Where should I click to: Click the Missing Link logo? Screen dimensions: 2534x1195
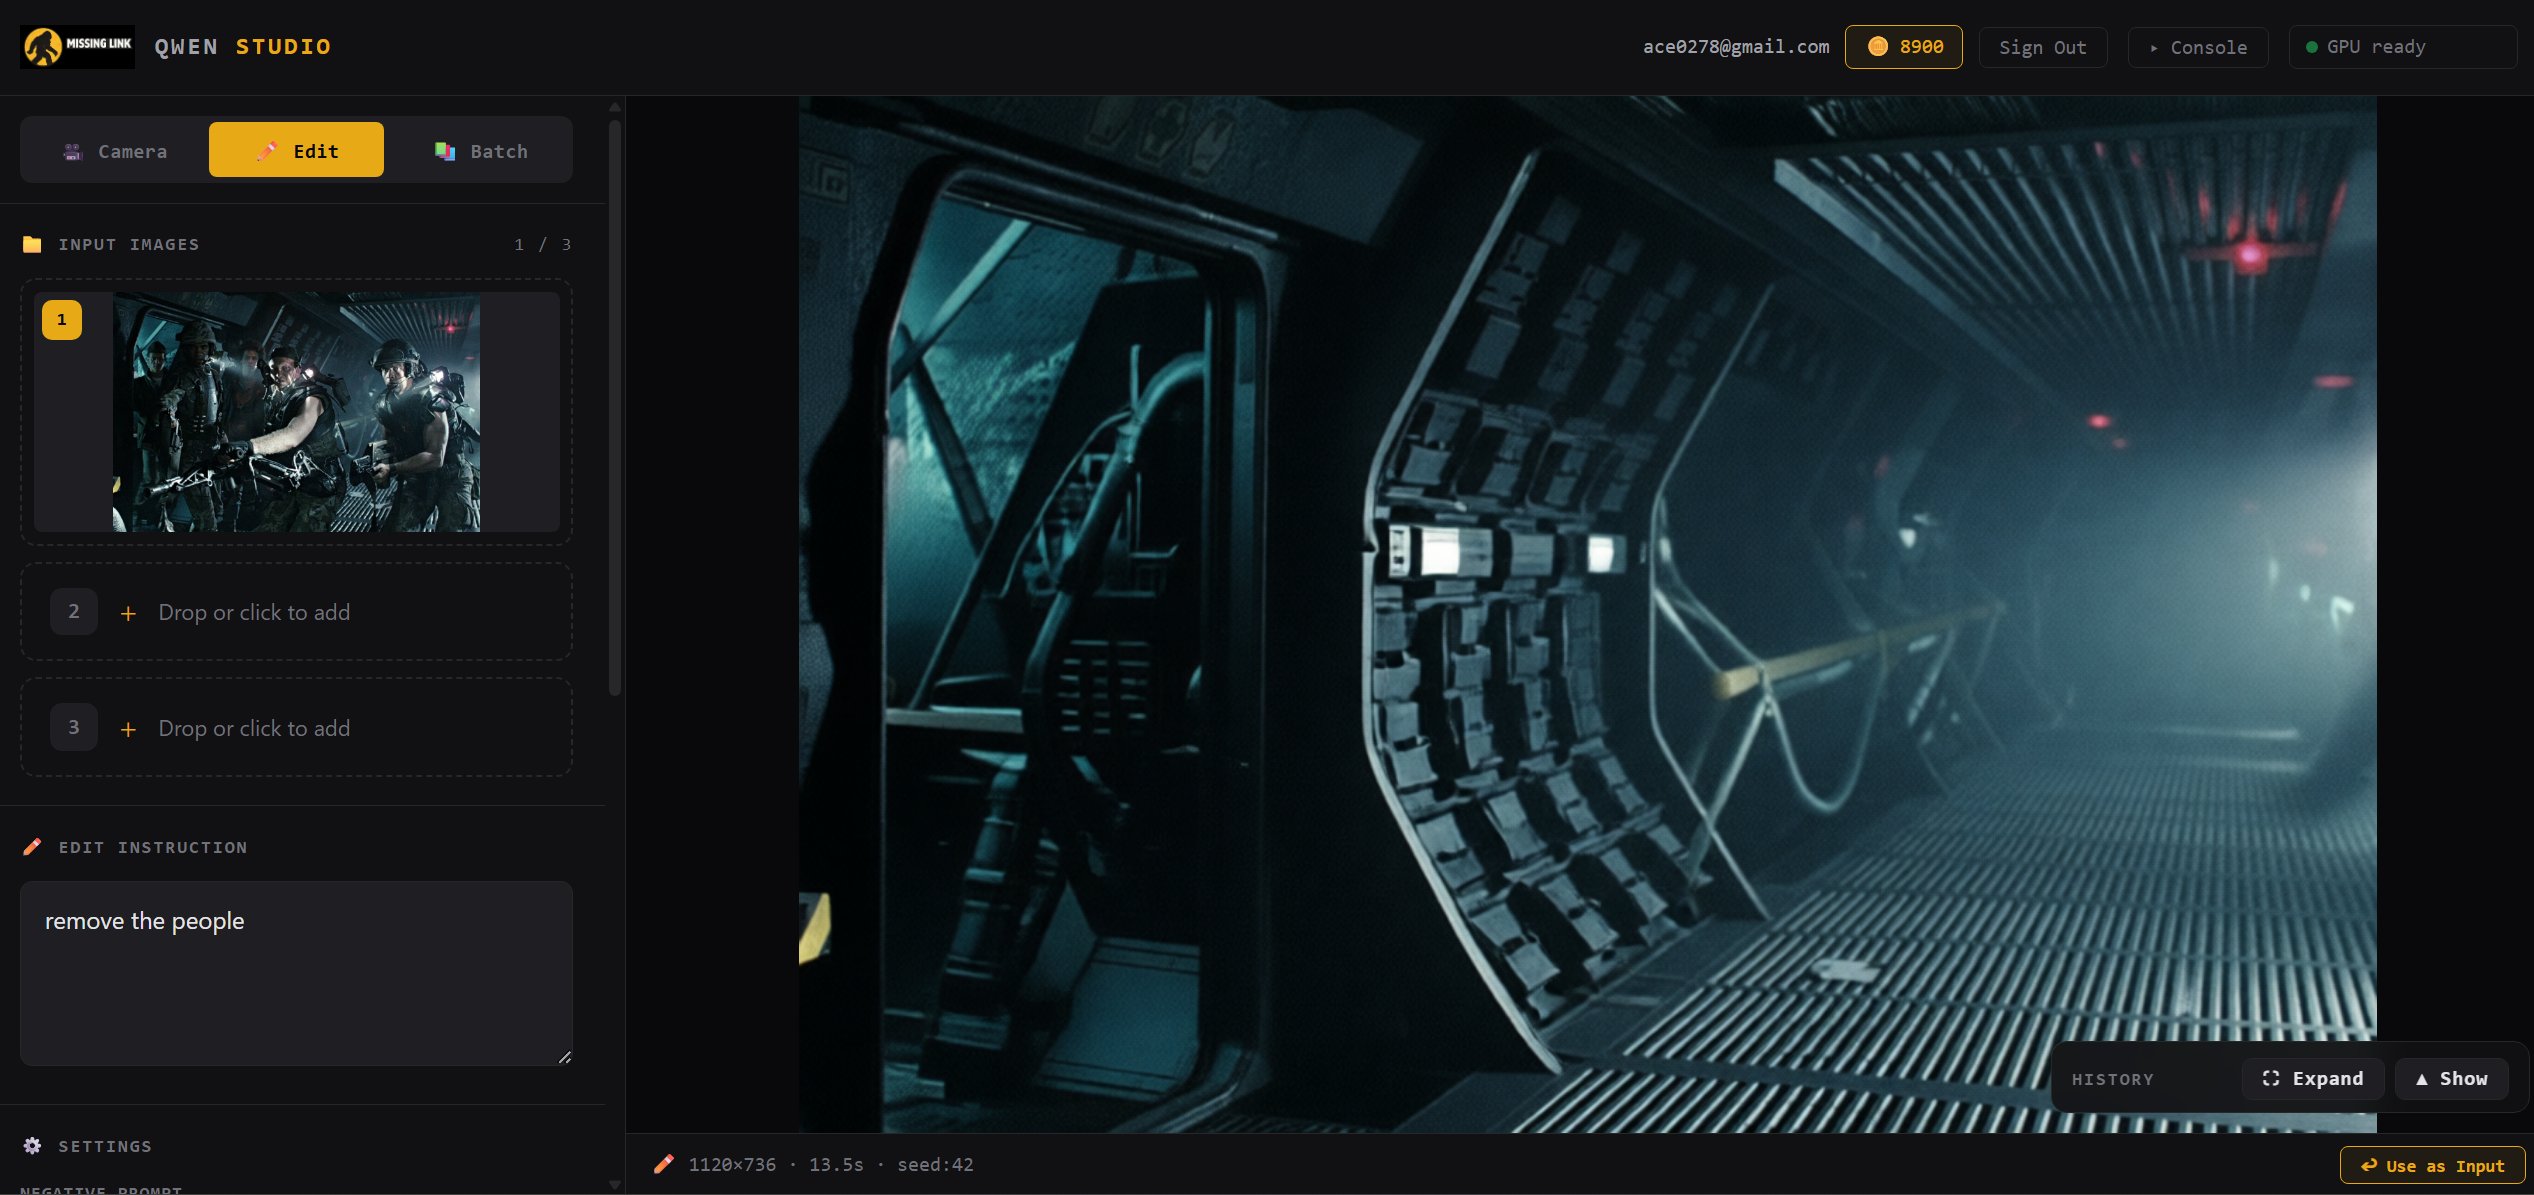tap(77, 47)
